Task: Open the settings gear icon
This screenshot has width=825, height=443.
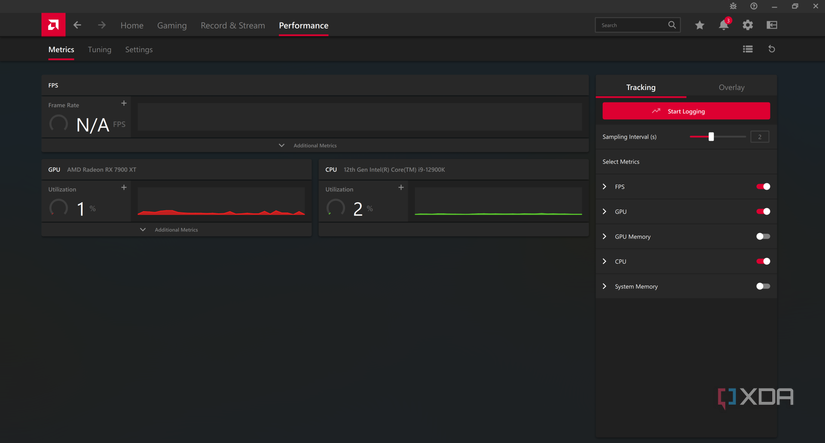Action: (x=747, y=25)
